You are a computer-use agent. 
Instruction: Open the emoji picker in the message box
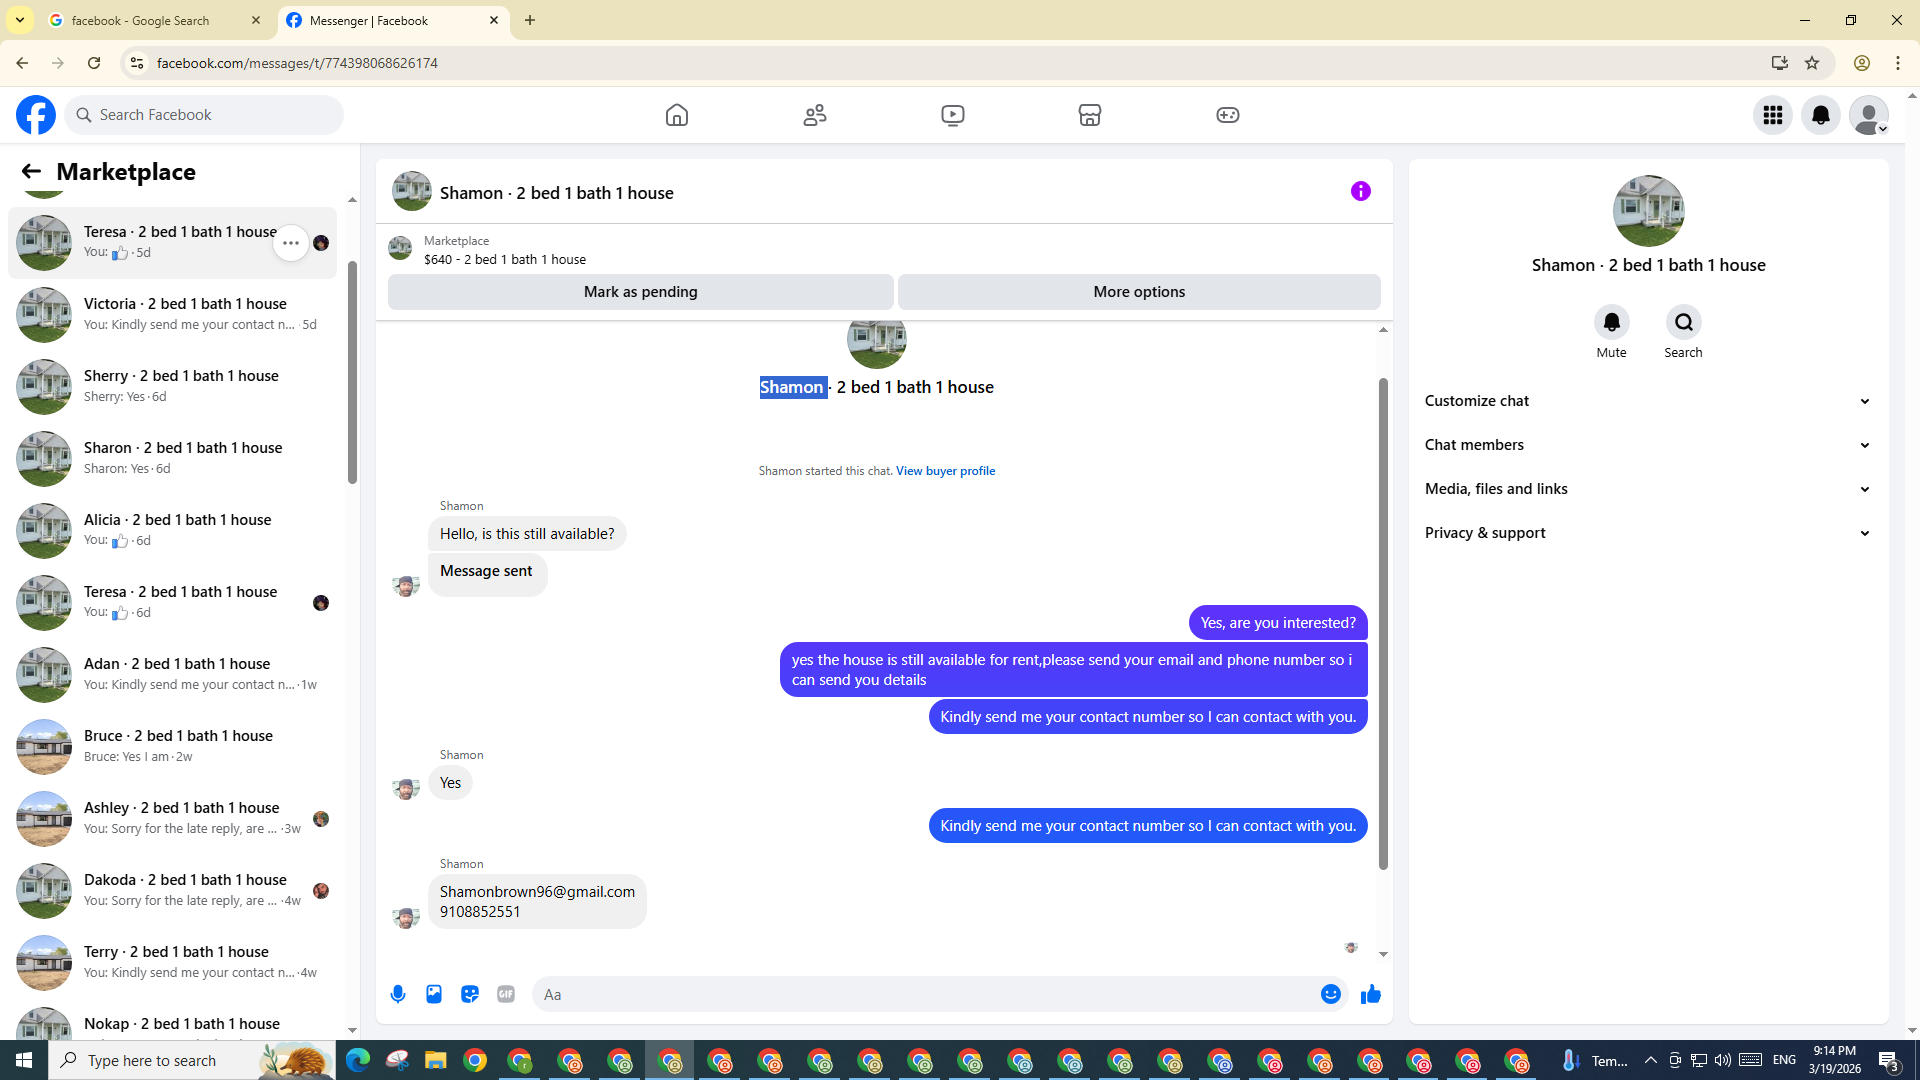[x=1330, y=994]
